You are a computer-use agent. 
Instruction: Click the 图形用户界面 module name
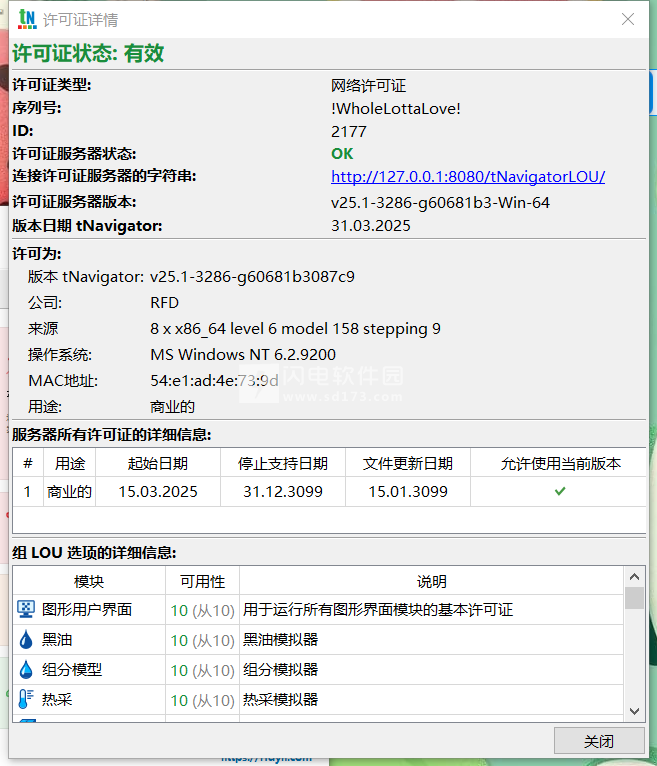87,610
